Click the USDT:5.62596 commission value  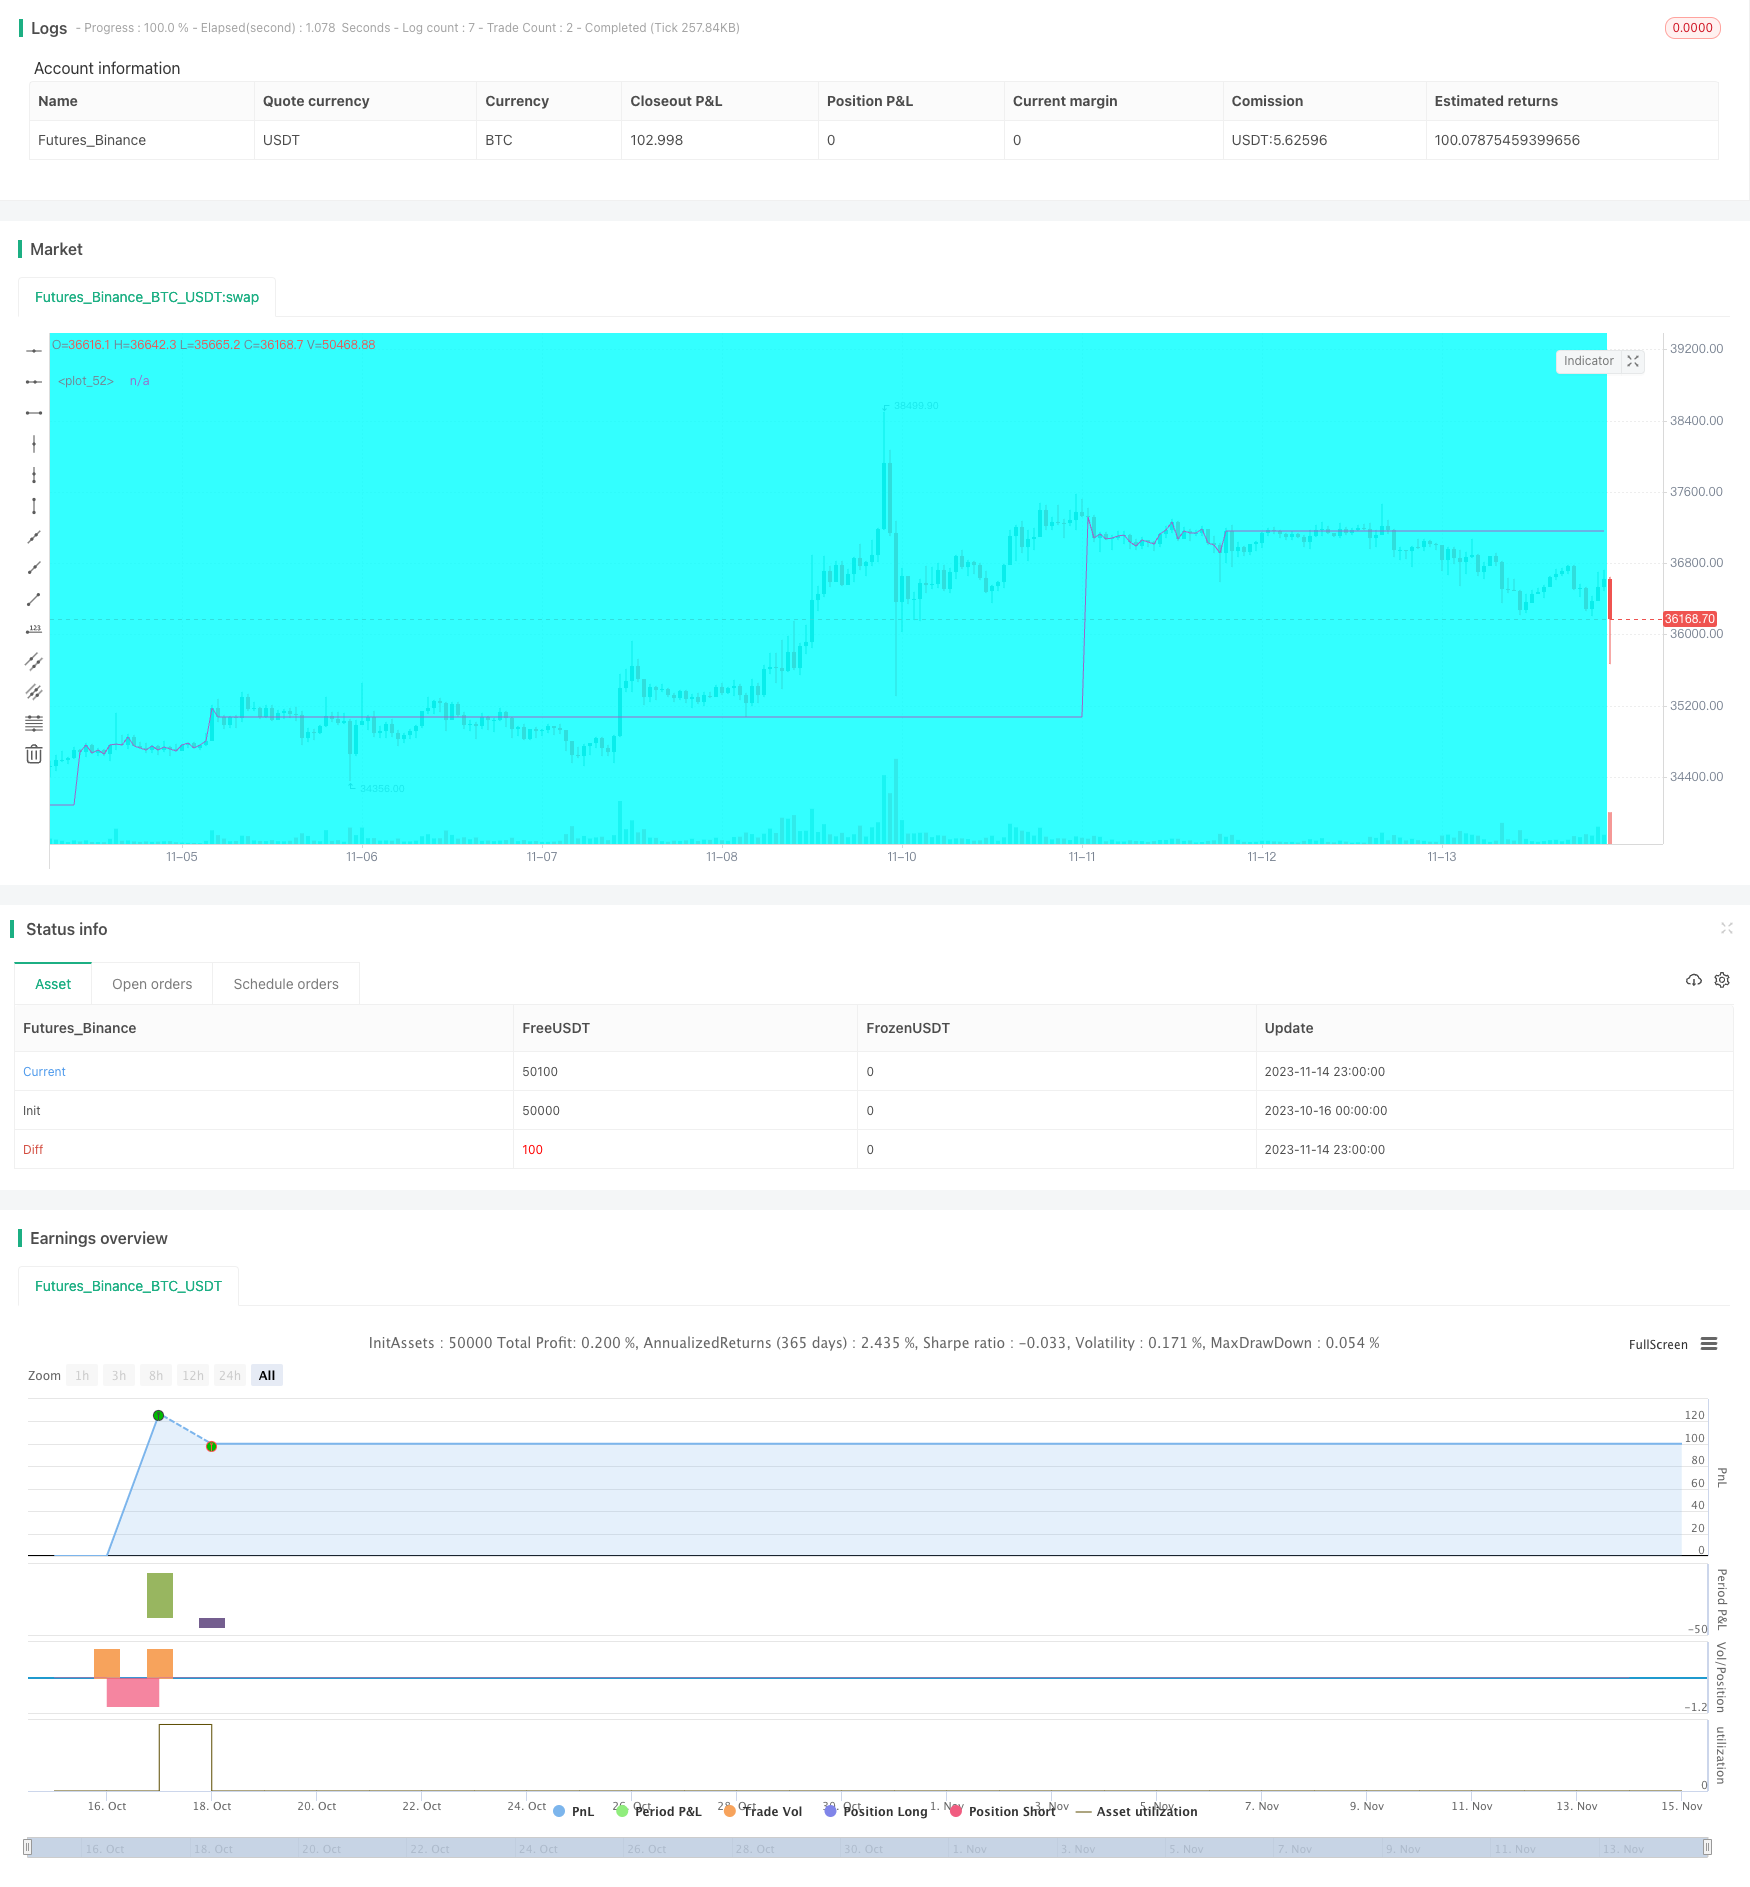1279,140
